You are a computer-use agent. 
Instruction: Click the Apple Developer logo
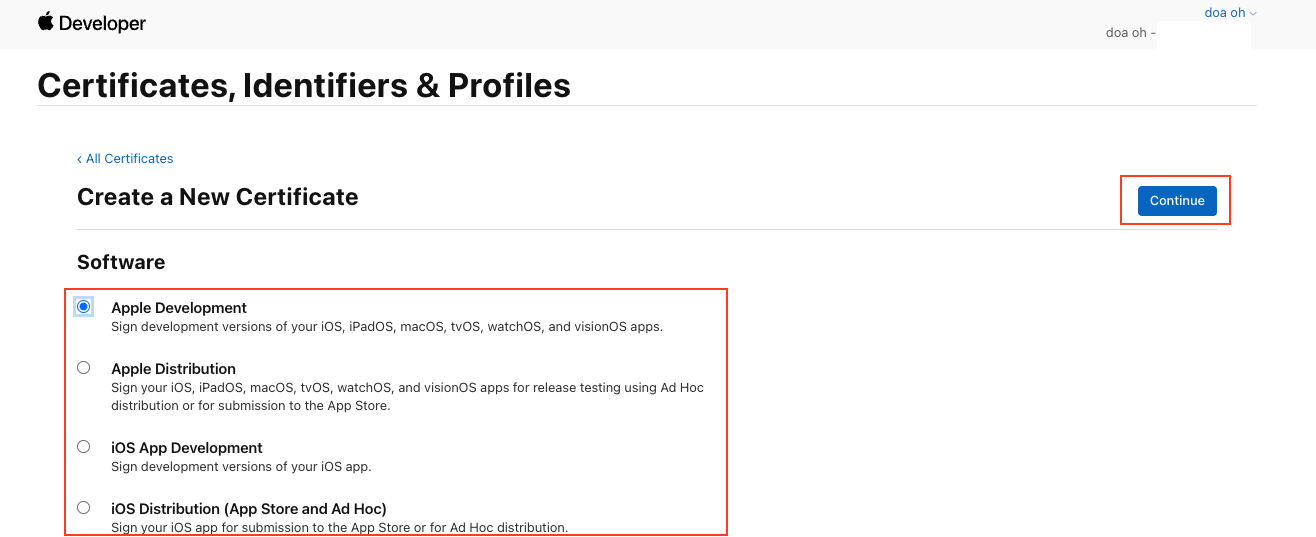point(92,23)
